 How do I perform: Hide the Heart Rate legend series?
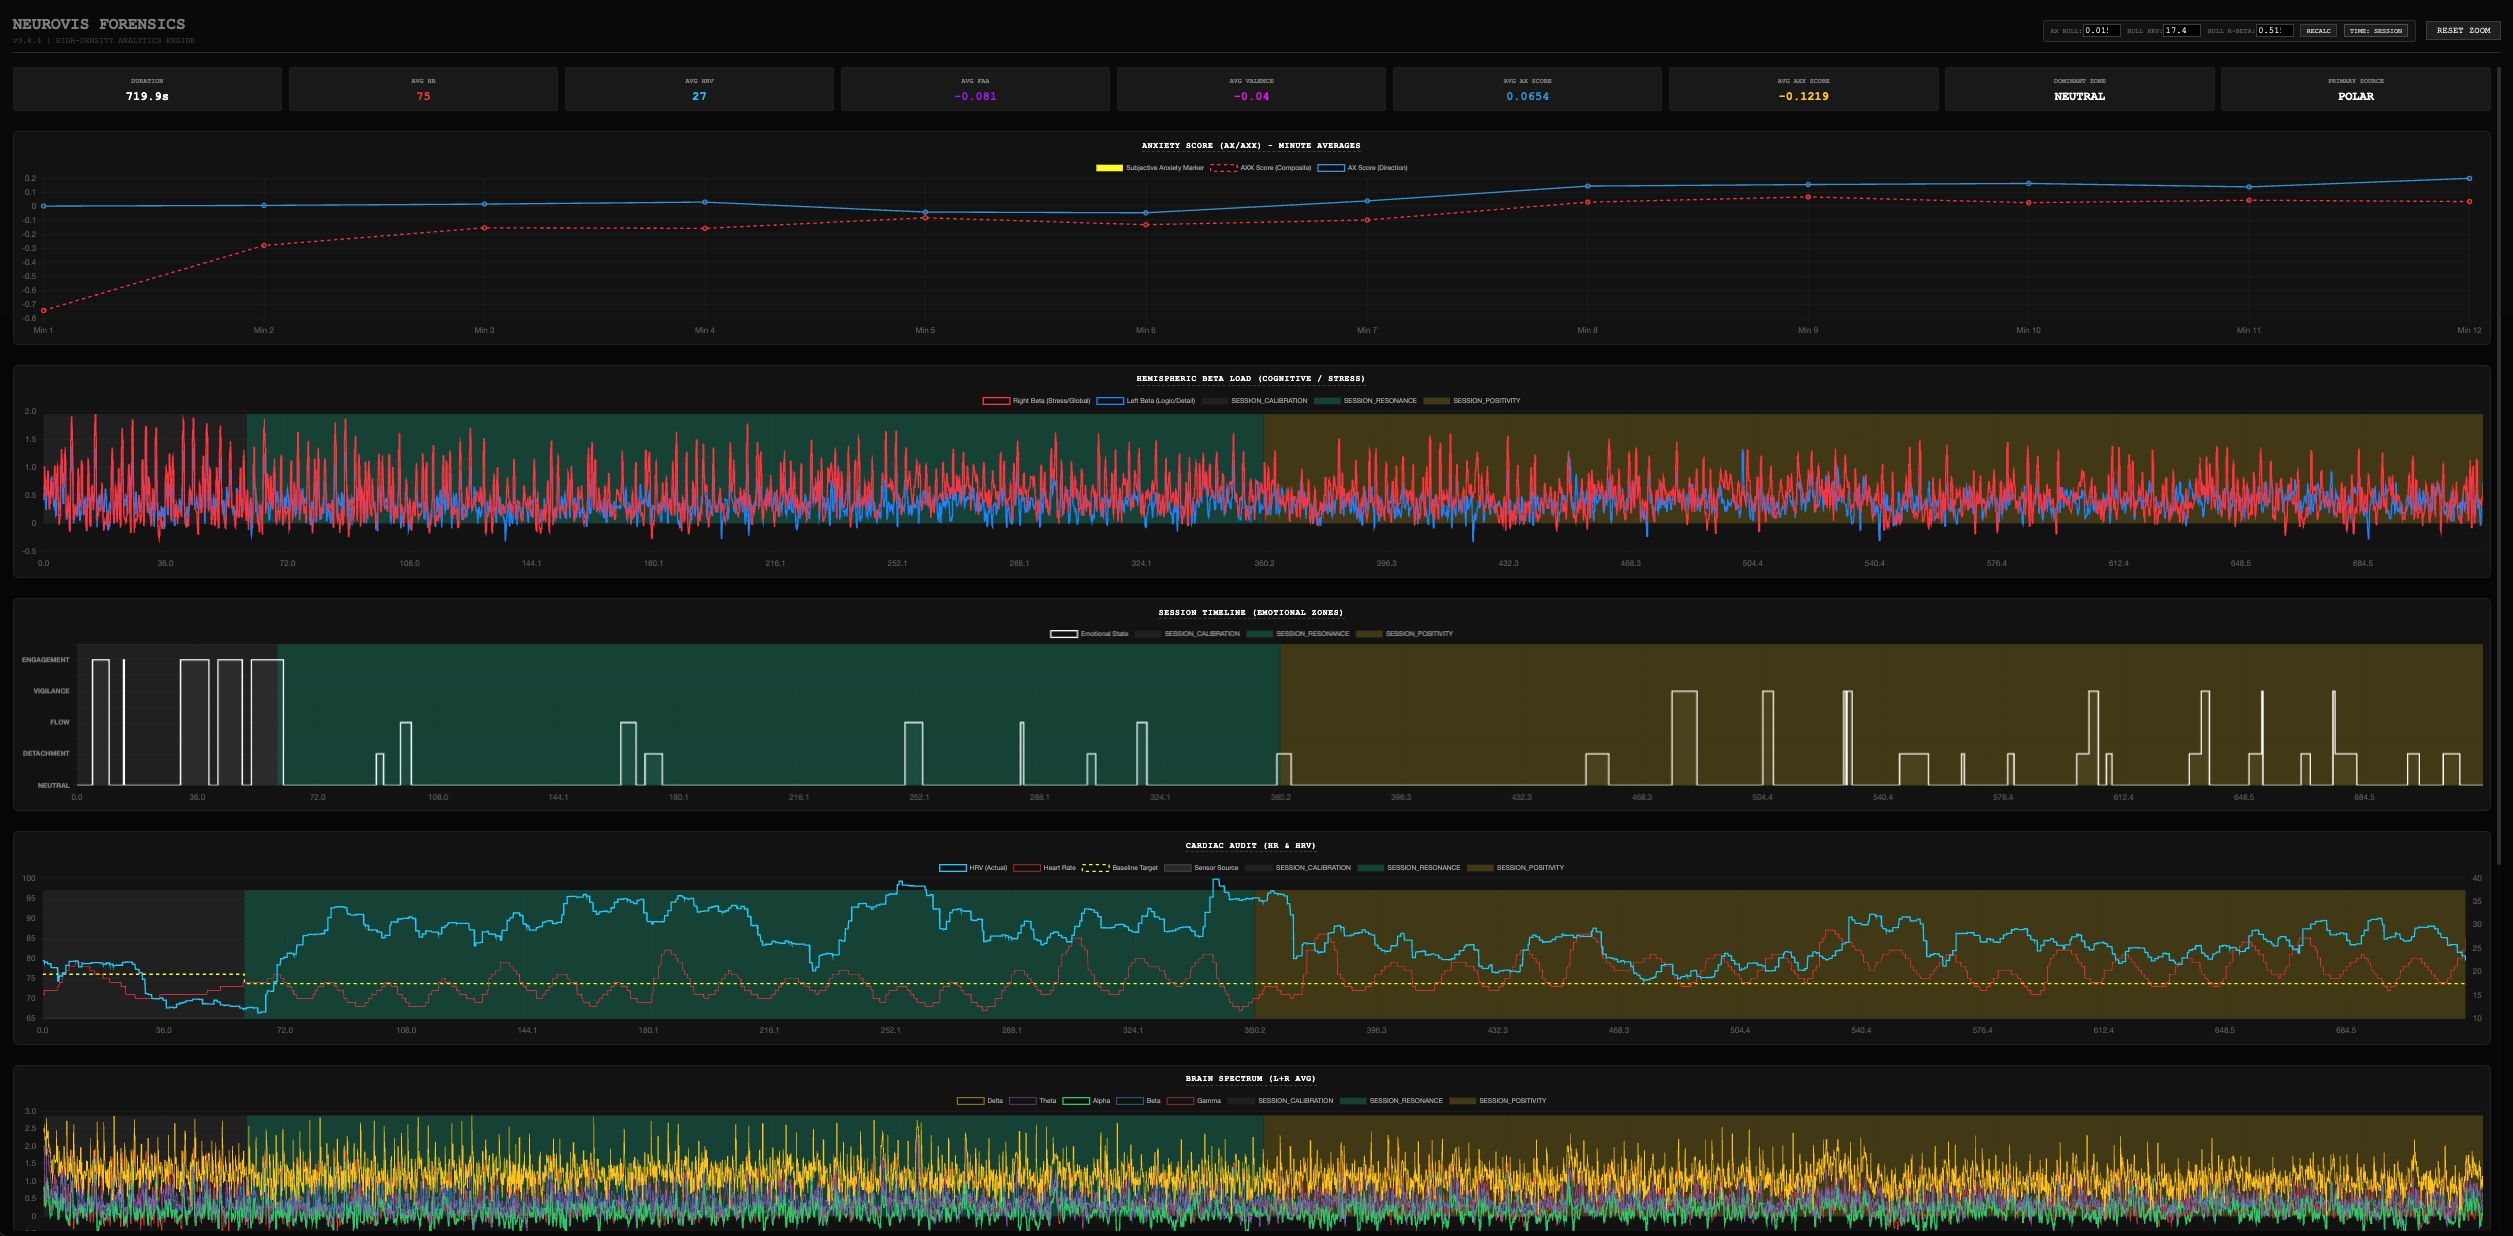coord(1045,868)
